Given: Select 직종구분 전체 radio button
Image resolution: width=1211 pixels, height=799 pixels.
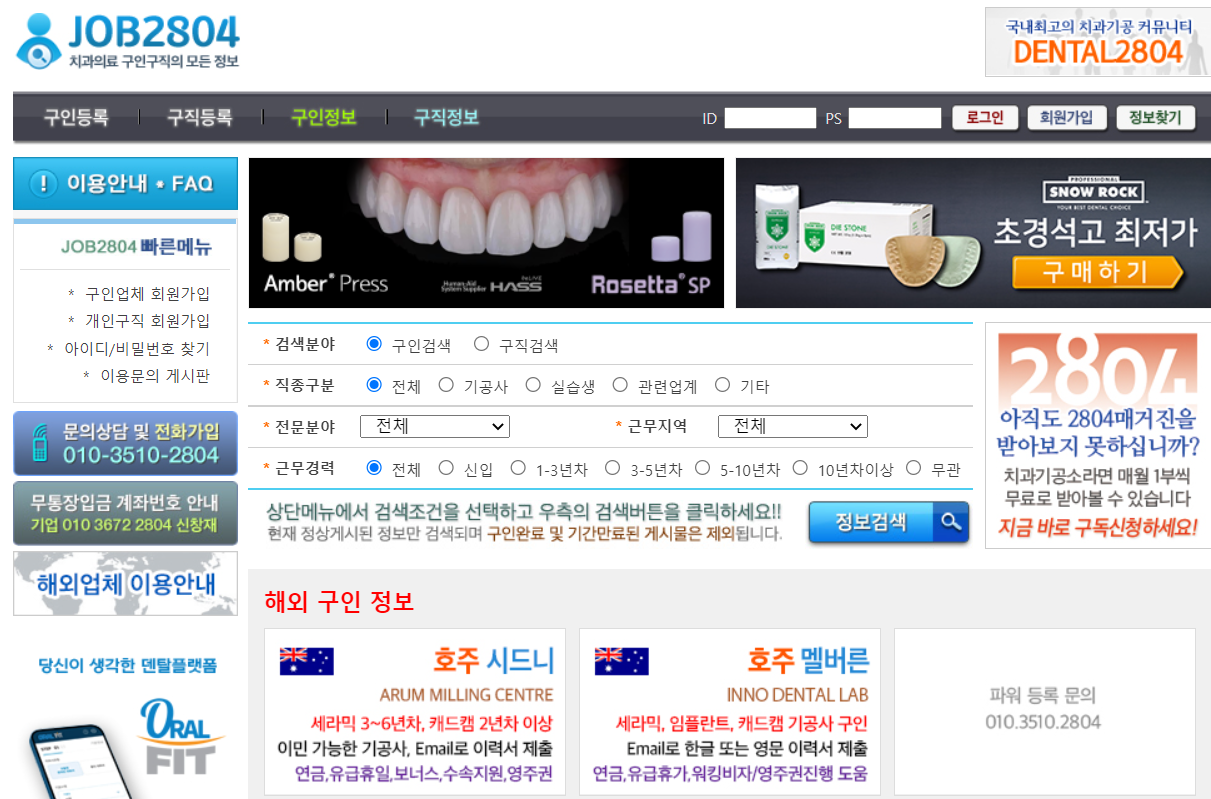Looking at the screenshot, I should point(374,384).
